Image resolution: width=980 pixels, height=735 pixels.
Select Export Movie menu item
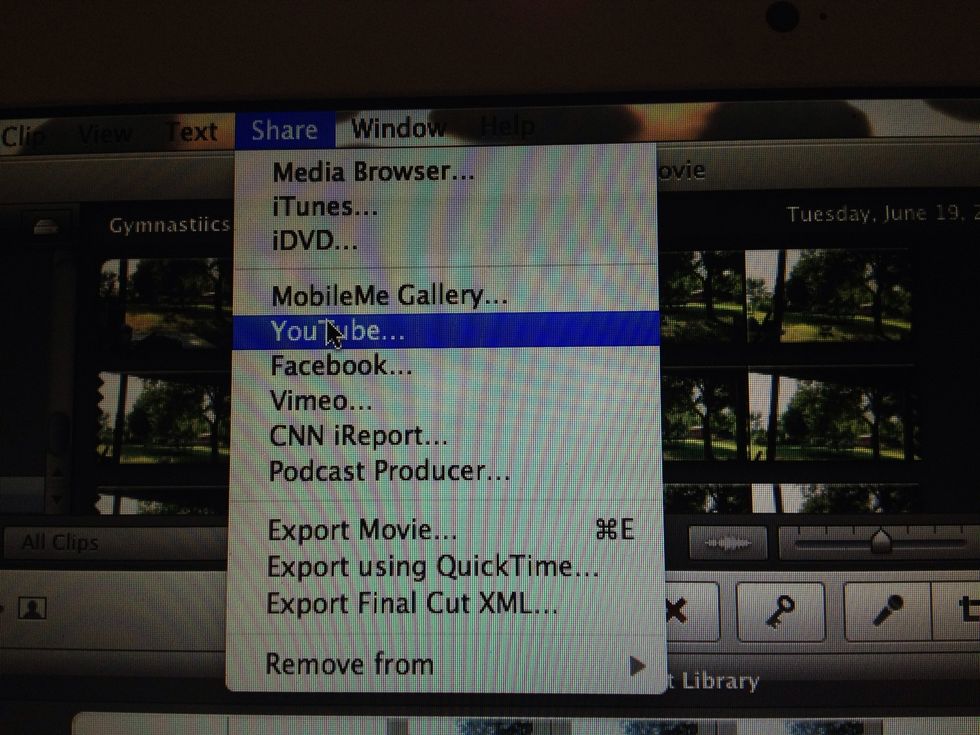pyautogui.click(x=445, y=531)
